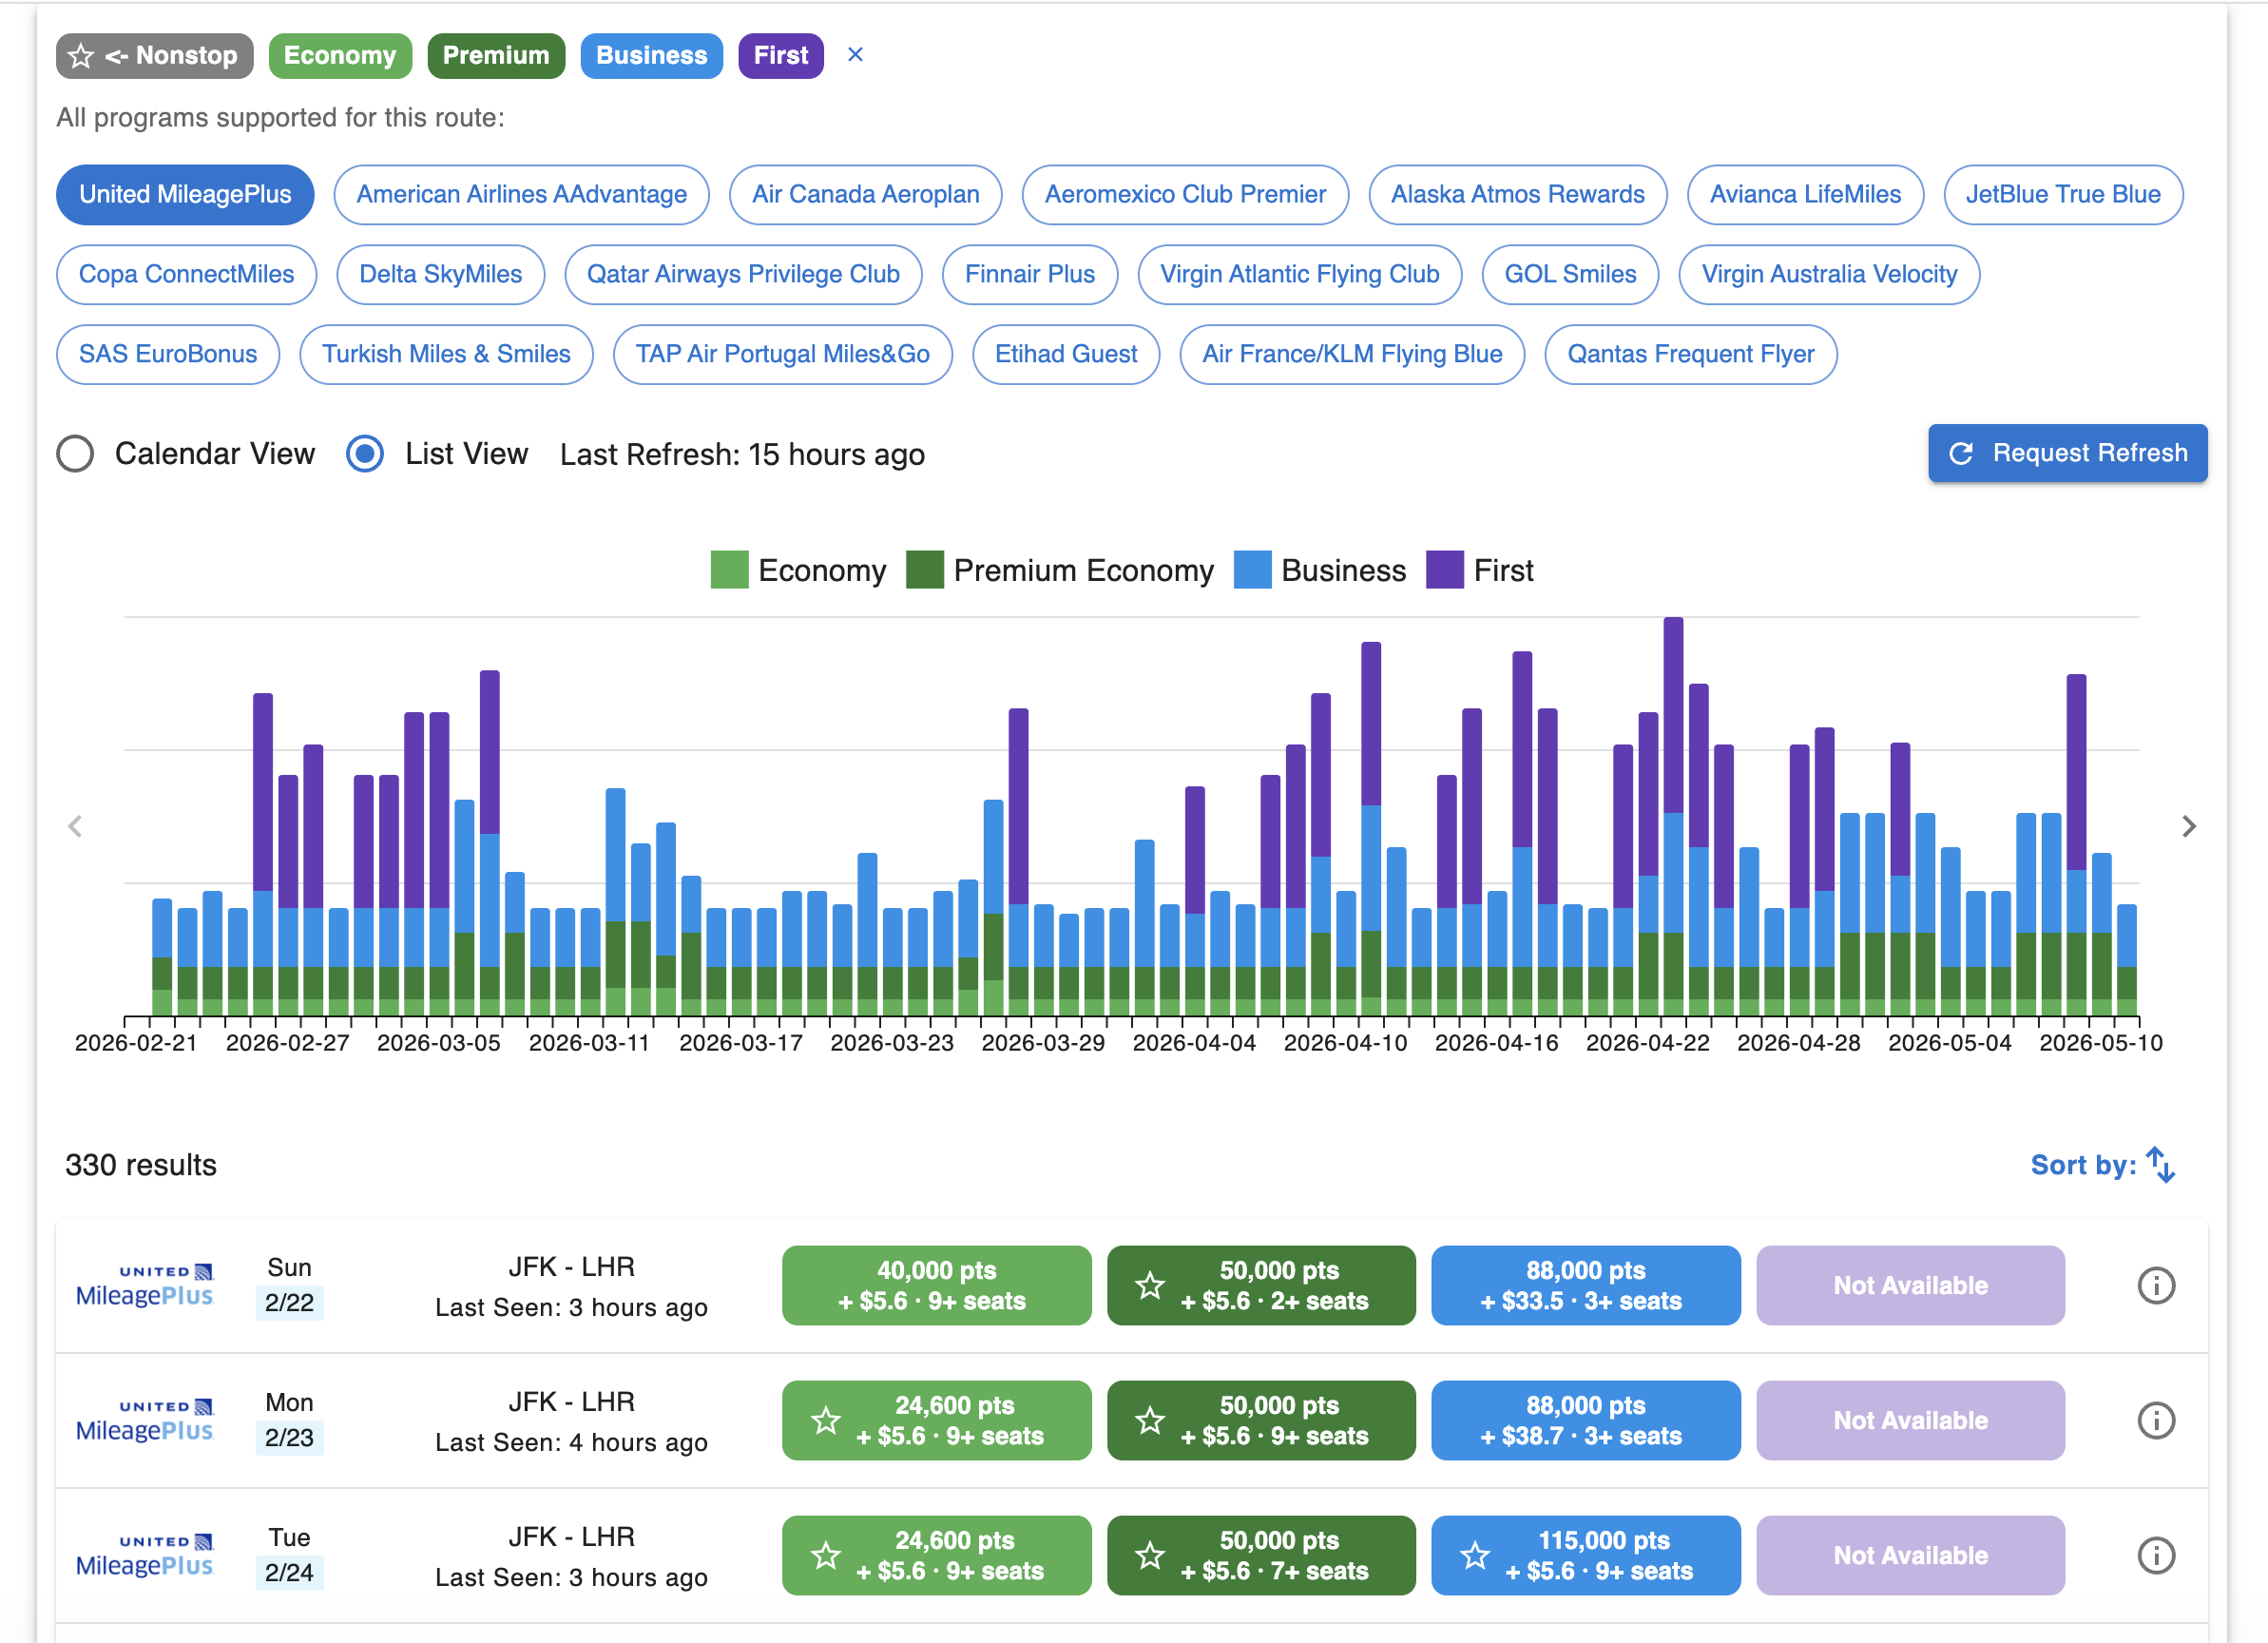
Task: Star the Sunday 50,000 pts premium fare
Action: (1151, 1285)
